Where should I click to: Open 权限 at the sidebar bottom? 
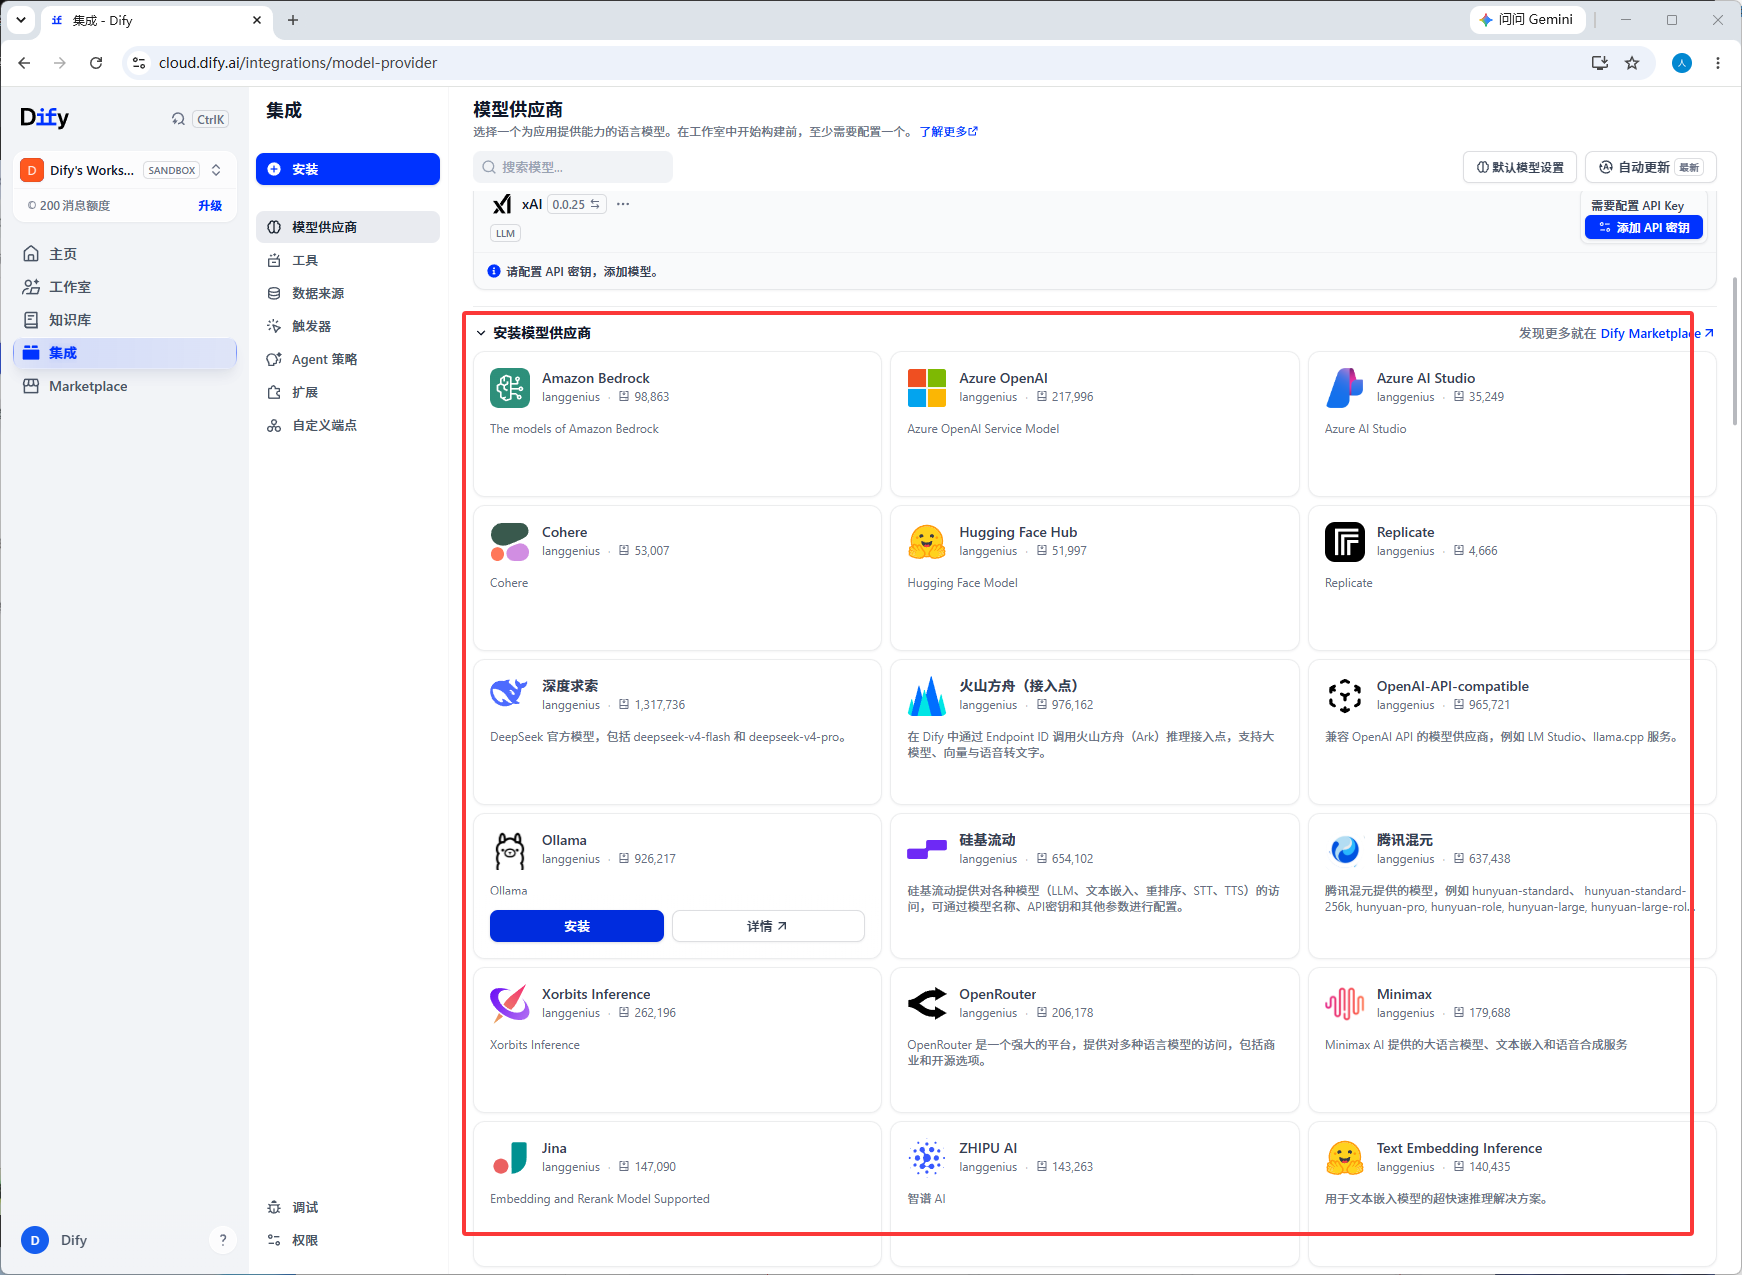pos(348,1240)
